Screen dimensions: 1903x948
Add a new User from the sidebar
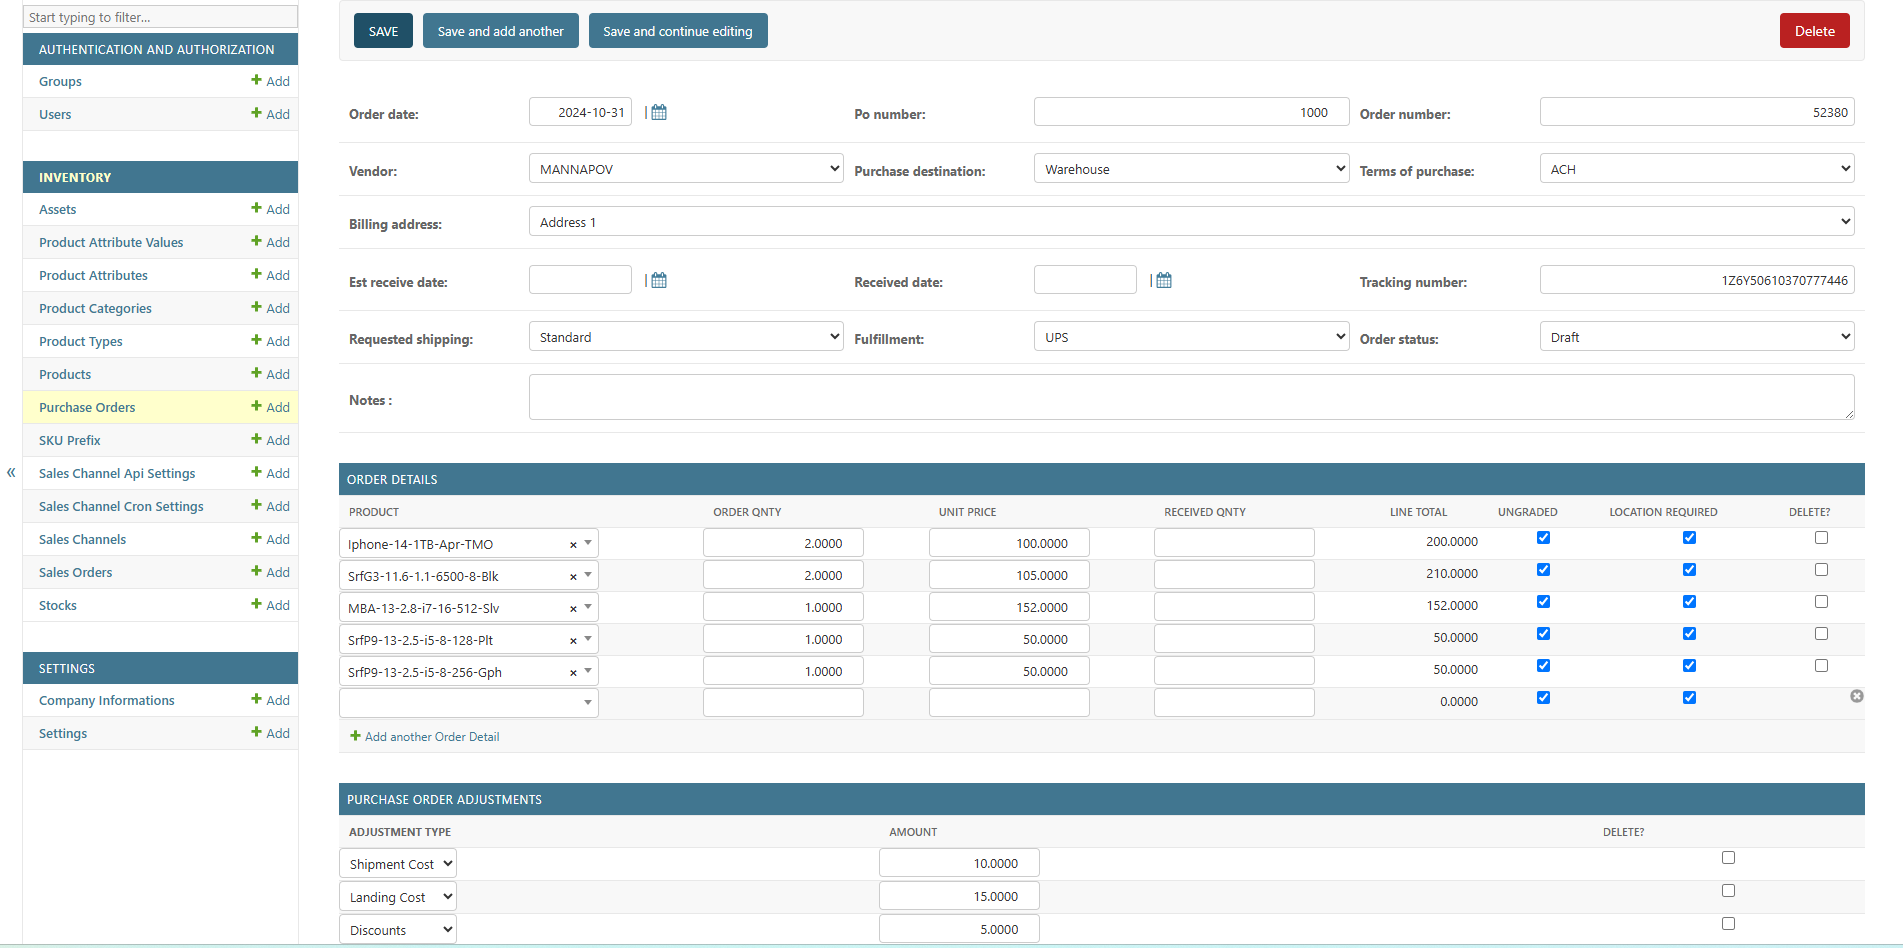click(270, 114)
